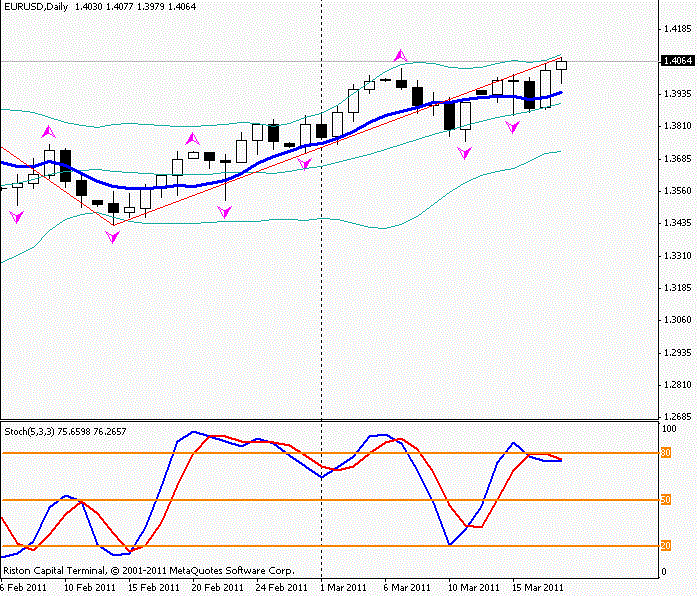The height and width of the screenshot is (602, 698).
Task: Click the orange 20 level label
Action: coord(666,545)
